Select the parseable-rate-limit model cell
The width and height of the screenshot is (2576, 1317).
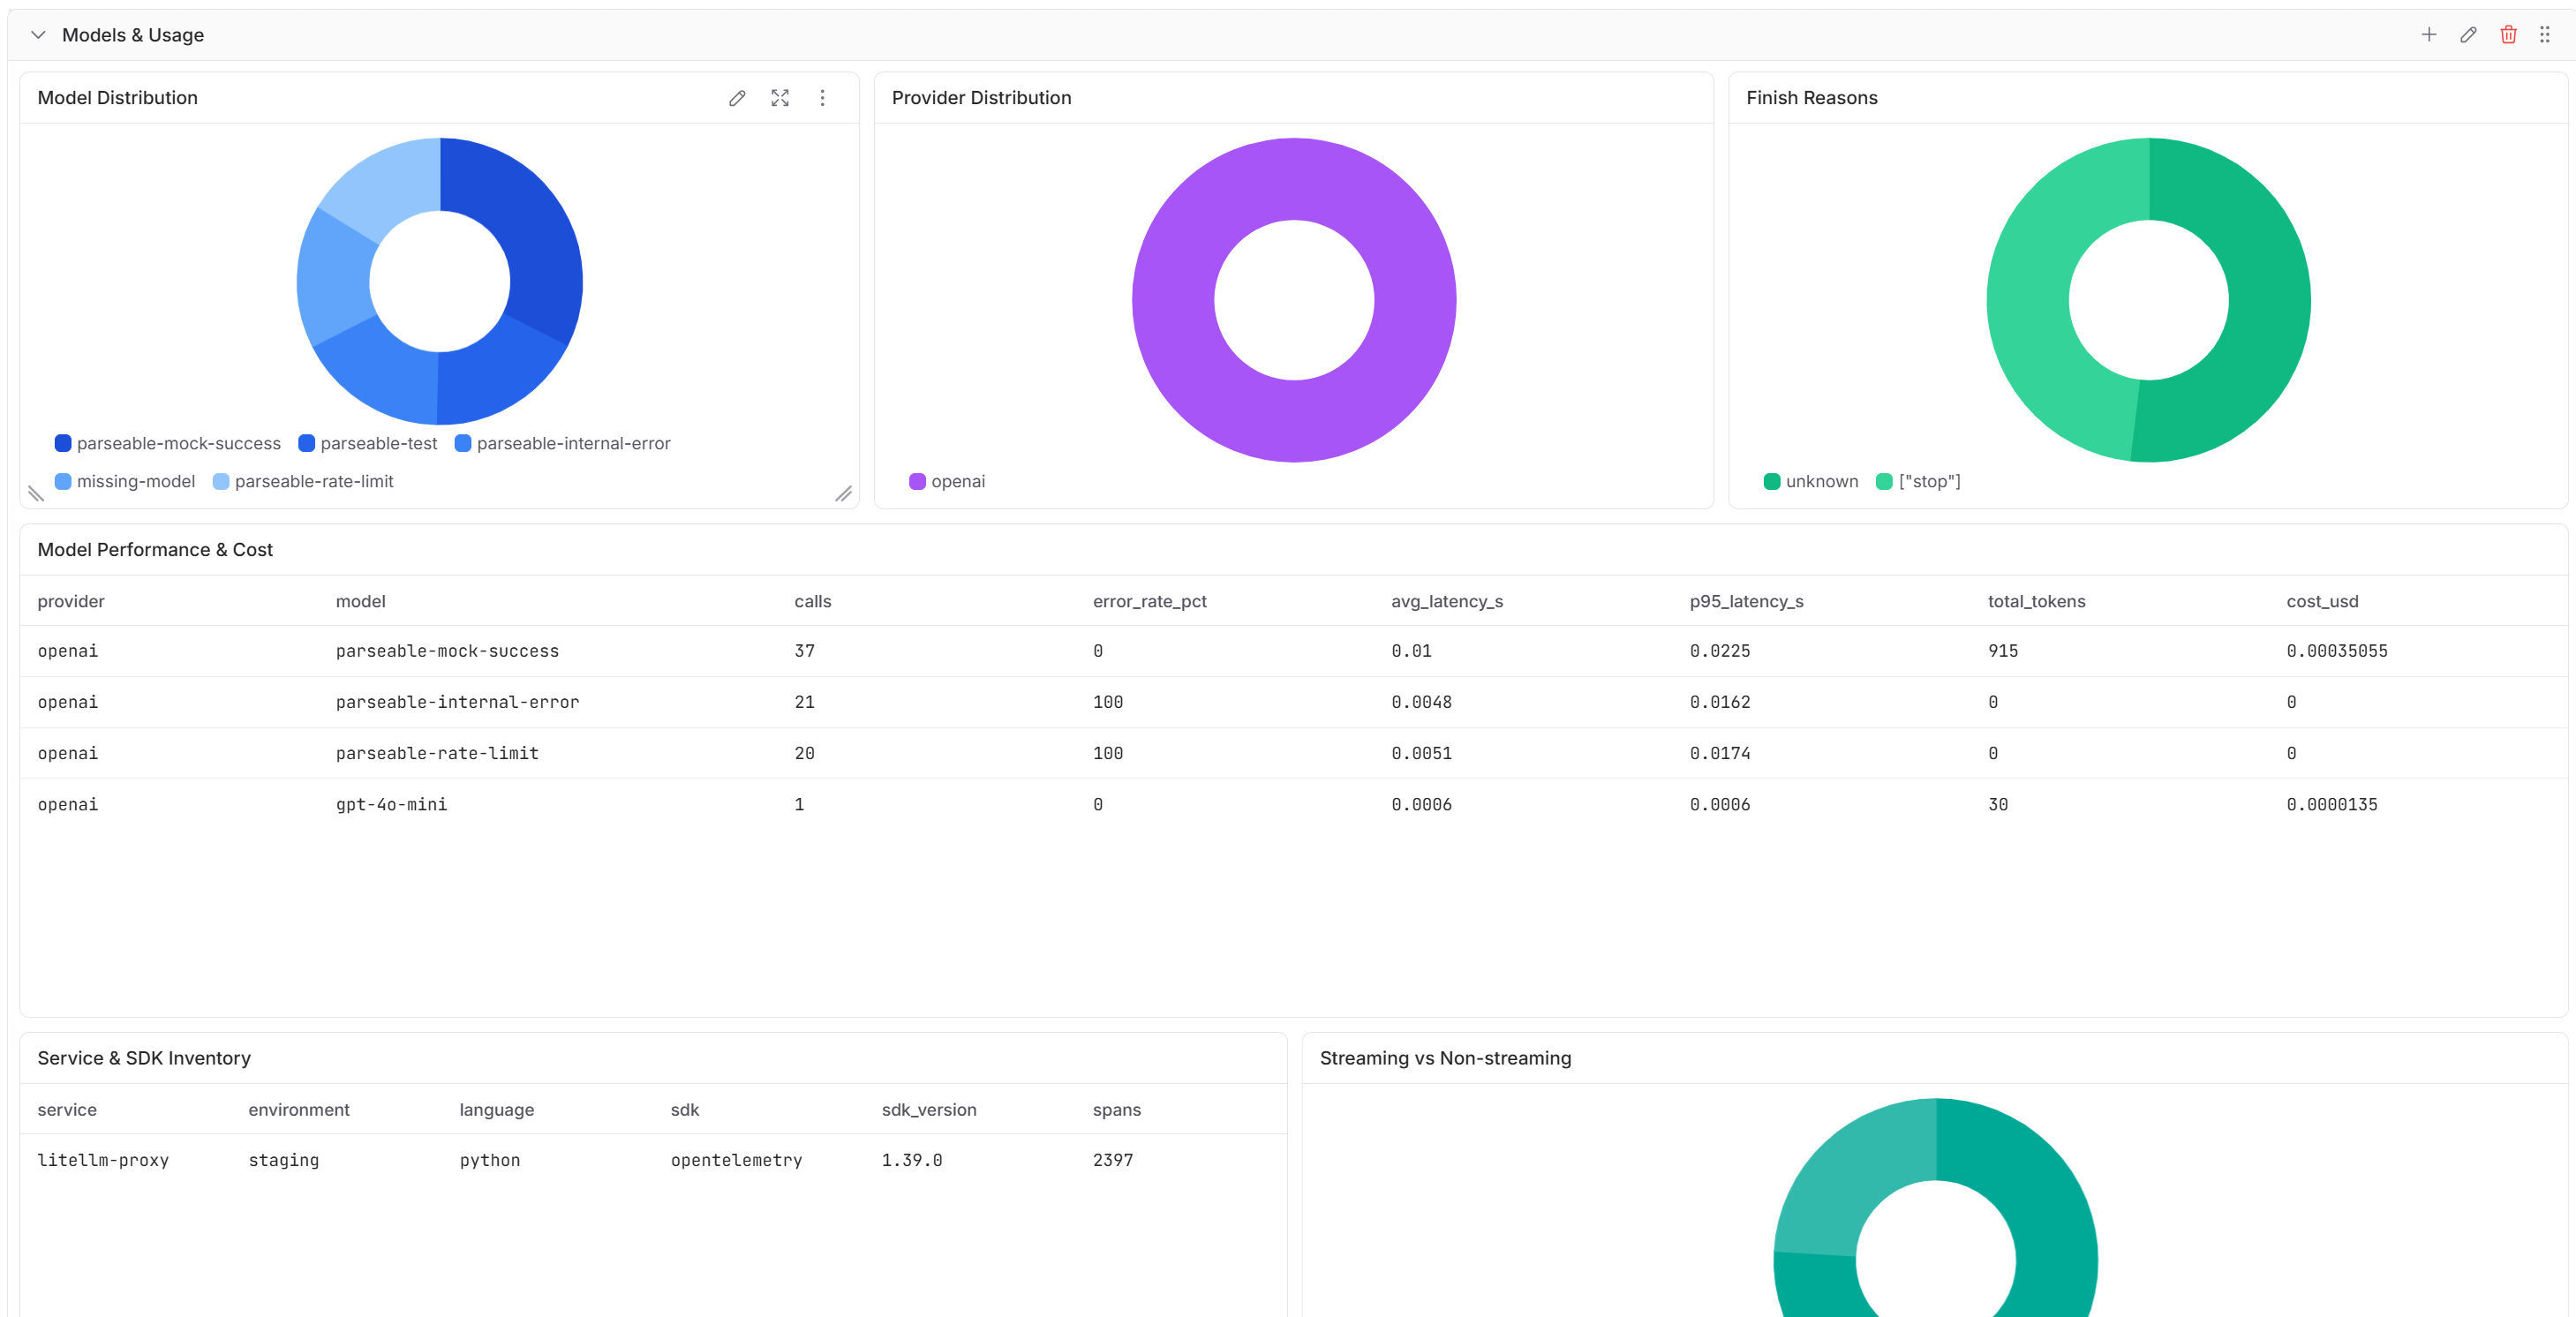437,753
